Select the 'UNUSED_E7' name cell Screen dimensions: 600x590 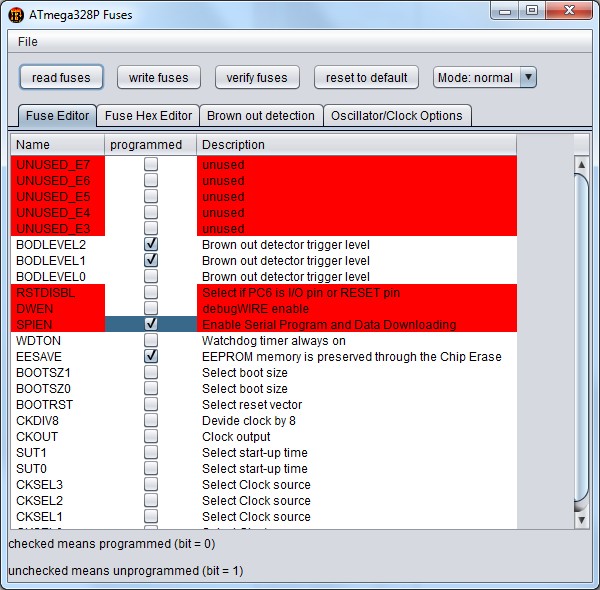[x=57, y=165]
